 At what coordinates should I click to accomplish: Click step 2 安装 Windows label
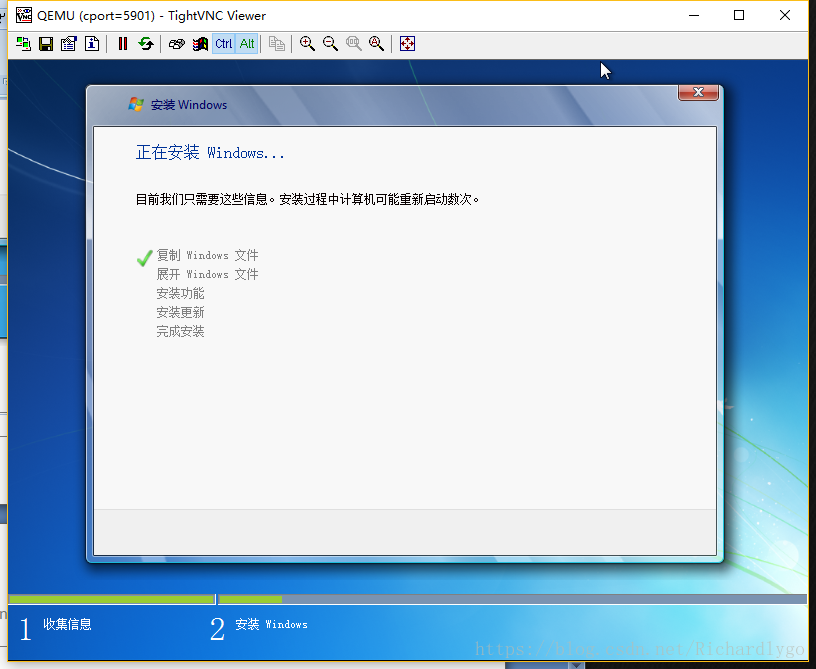(x=271, y=624)
